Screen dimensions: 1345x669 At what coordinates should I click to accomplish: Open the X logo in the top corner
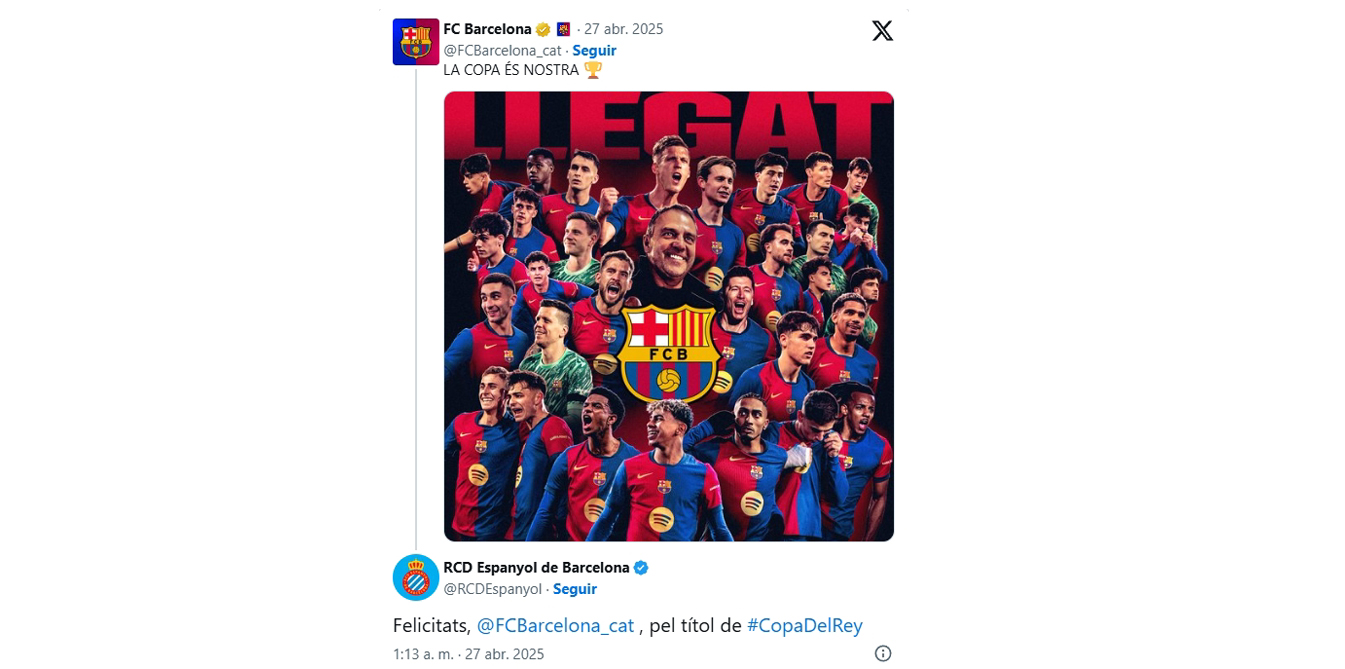(x=882, y=30)
